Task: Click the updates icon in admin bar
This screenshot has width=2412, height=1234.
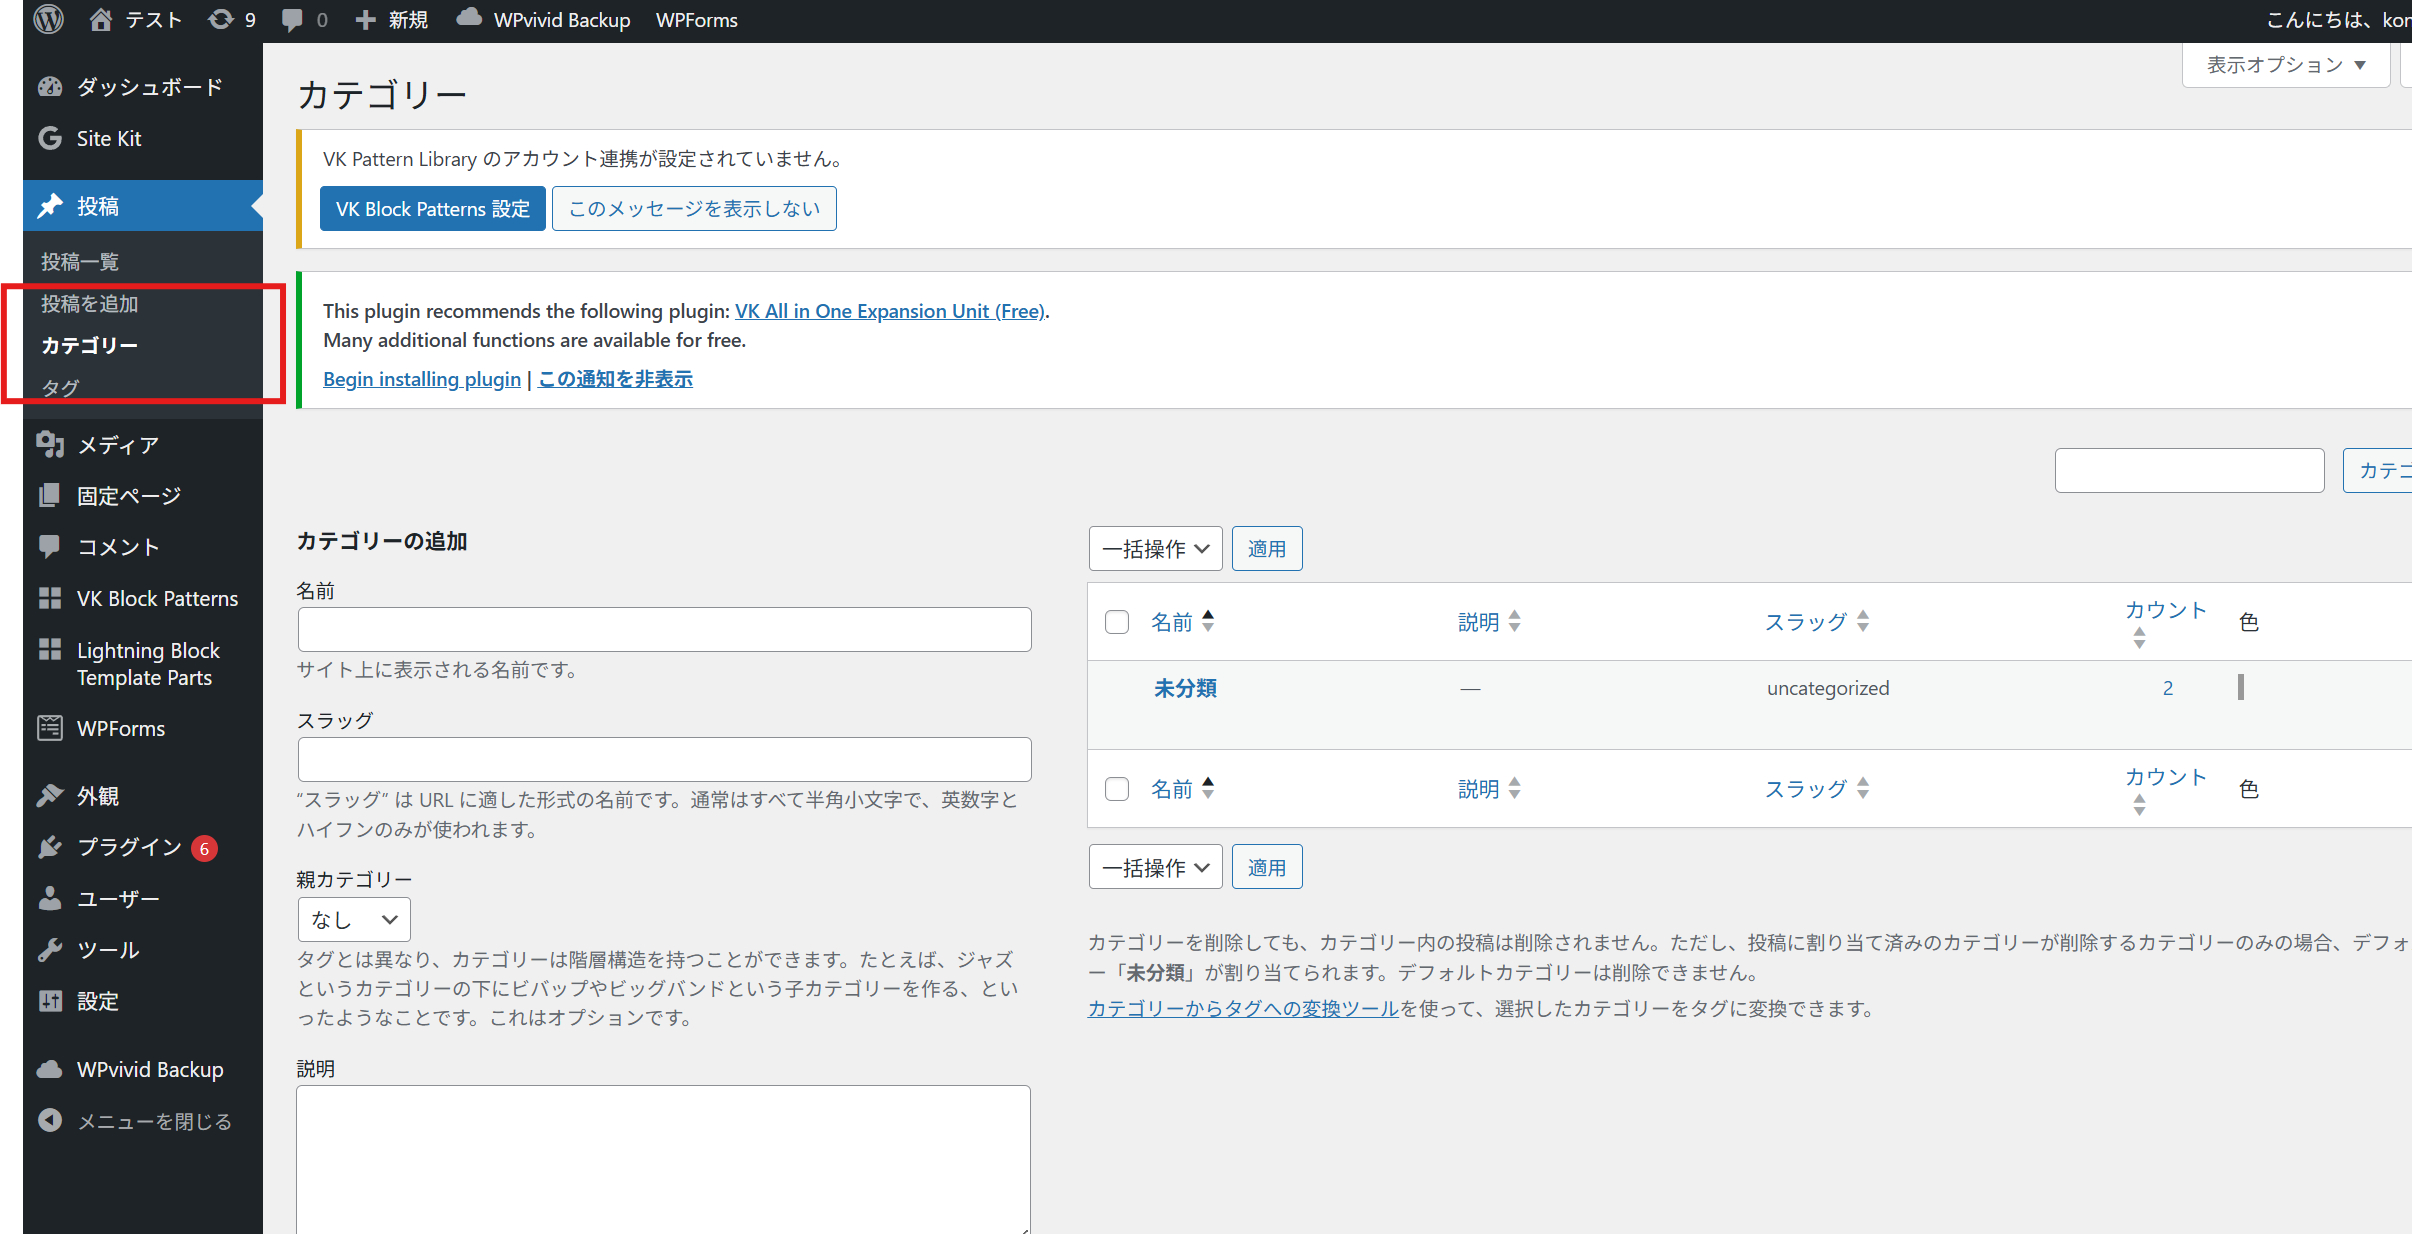Action: coord(220,19)
